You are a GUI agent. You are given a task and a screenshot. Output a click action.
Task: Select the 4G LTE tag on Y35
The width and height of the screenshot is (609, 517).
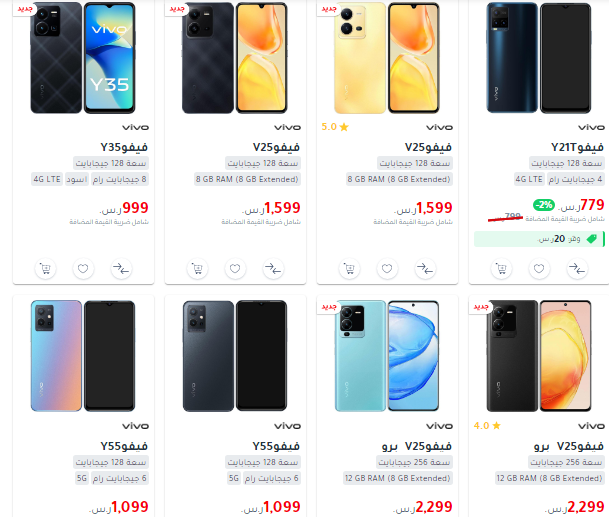(x=47, y=179)
